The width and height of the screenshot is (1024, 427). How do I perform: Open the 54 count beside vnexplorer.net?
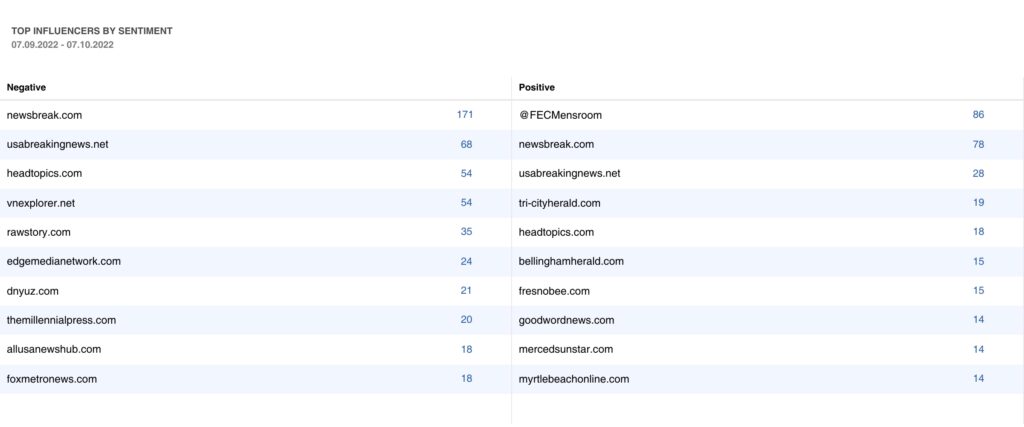466,203
